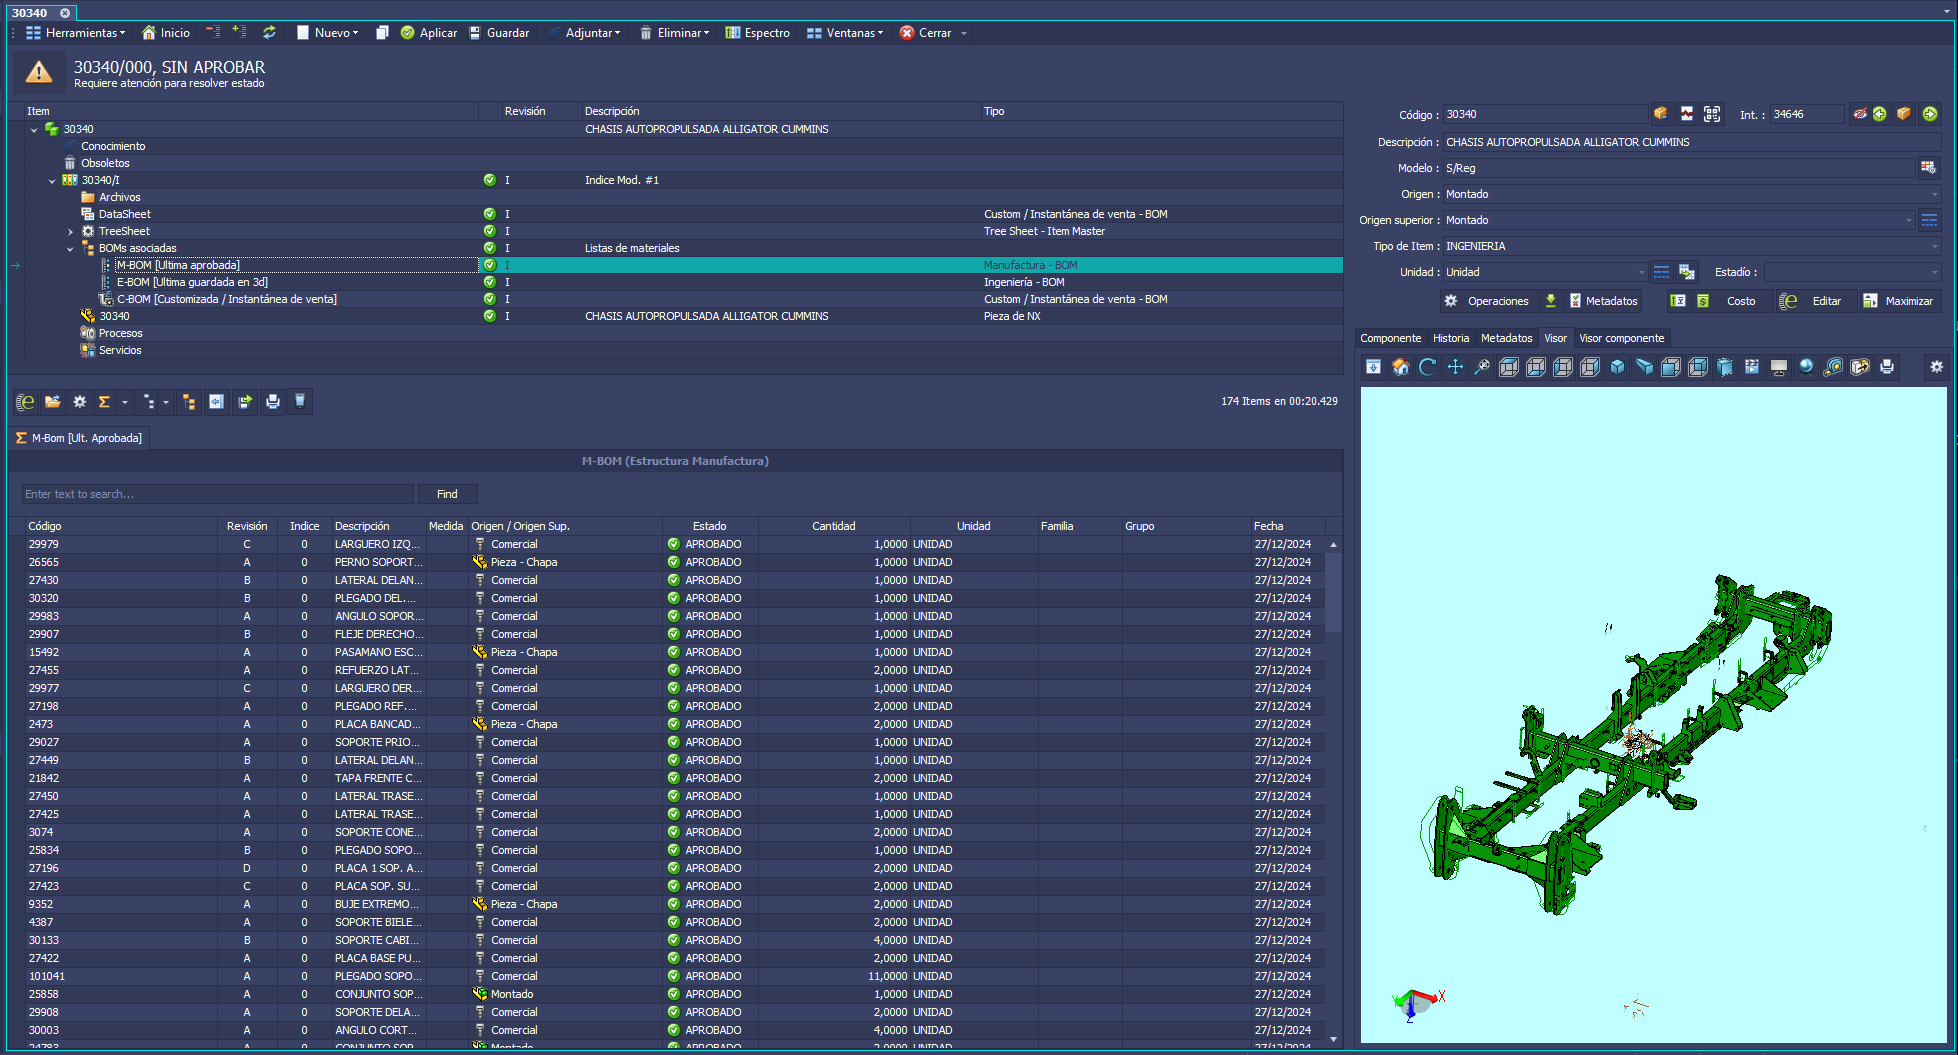Click the QR scan icon next to Código

1712,114
